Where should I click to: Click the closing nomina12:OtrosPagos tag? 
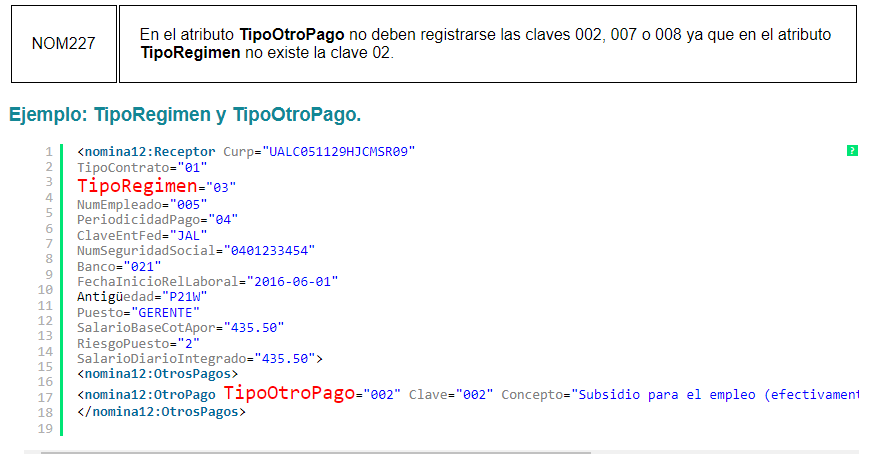click(x=162, y=411)
